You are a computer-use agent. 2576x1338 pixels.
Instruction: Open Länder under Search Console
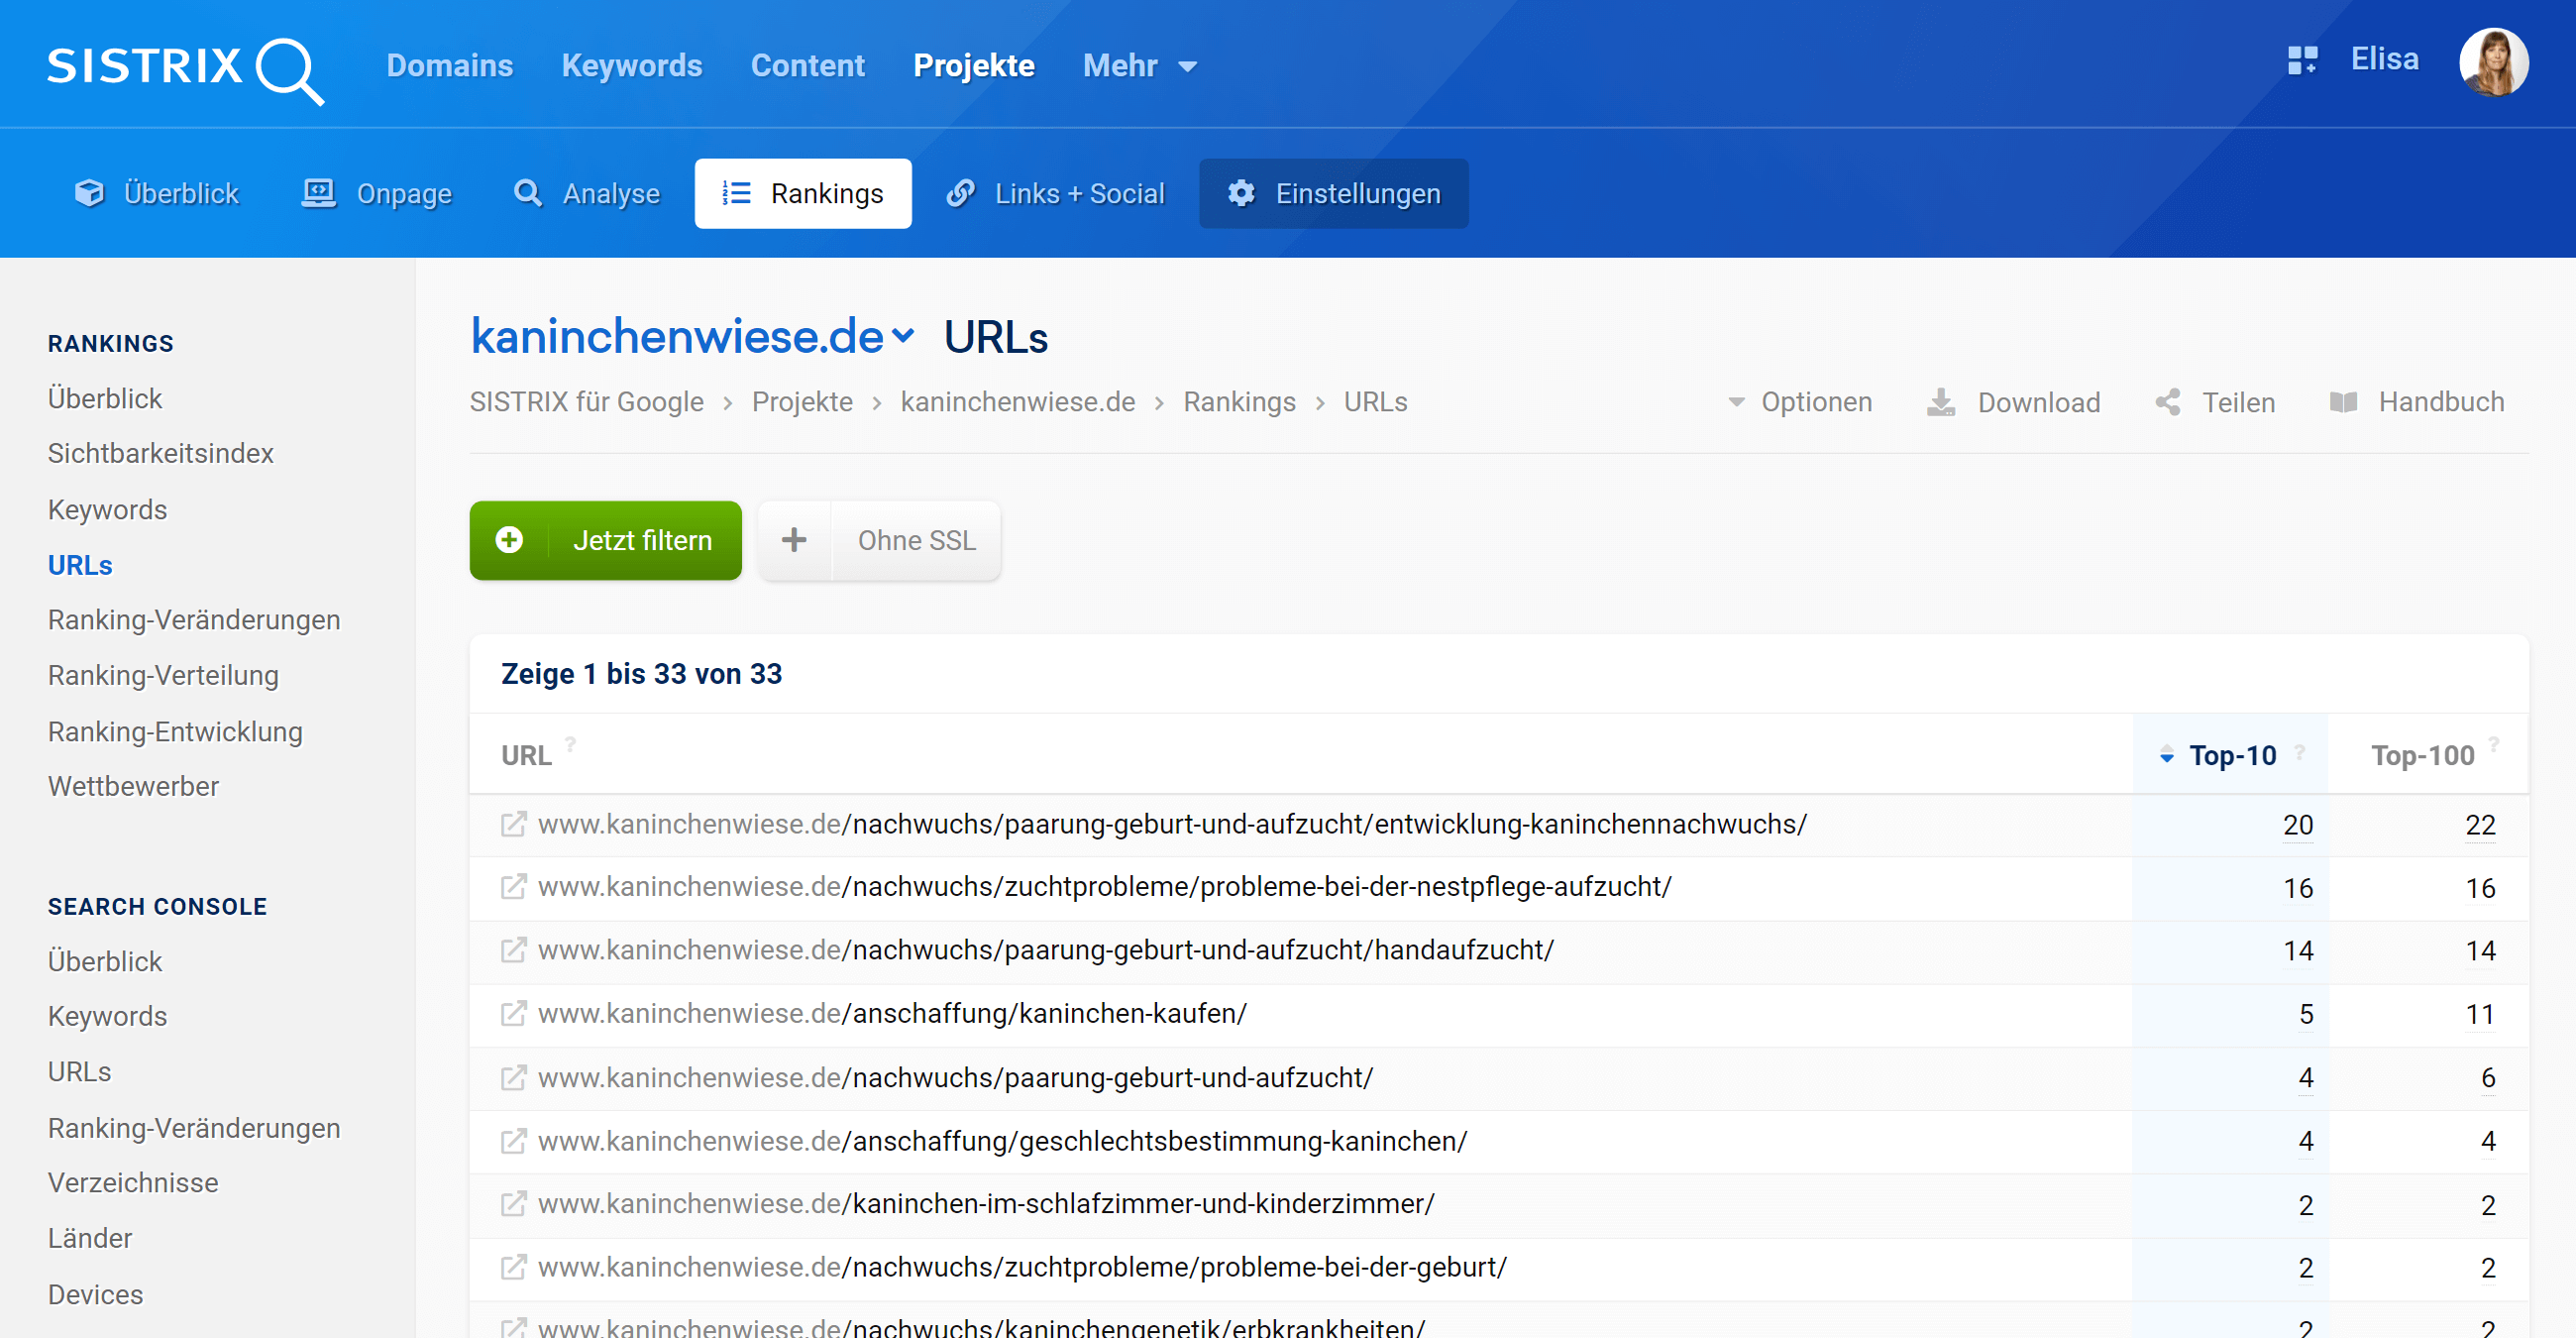click(x=90, y=1238)
